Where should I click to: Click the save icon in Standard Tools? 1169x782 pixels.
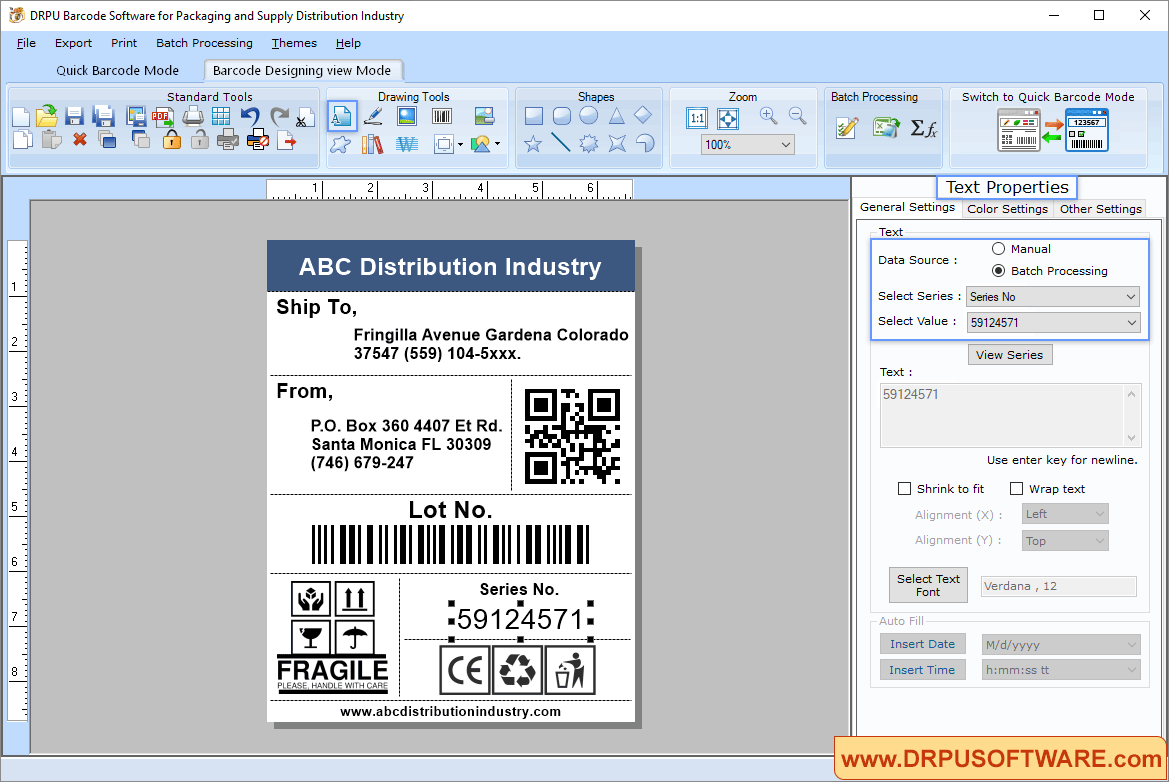click(x=74, y=116)
